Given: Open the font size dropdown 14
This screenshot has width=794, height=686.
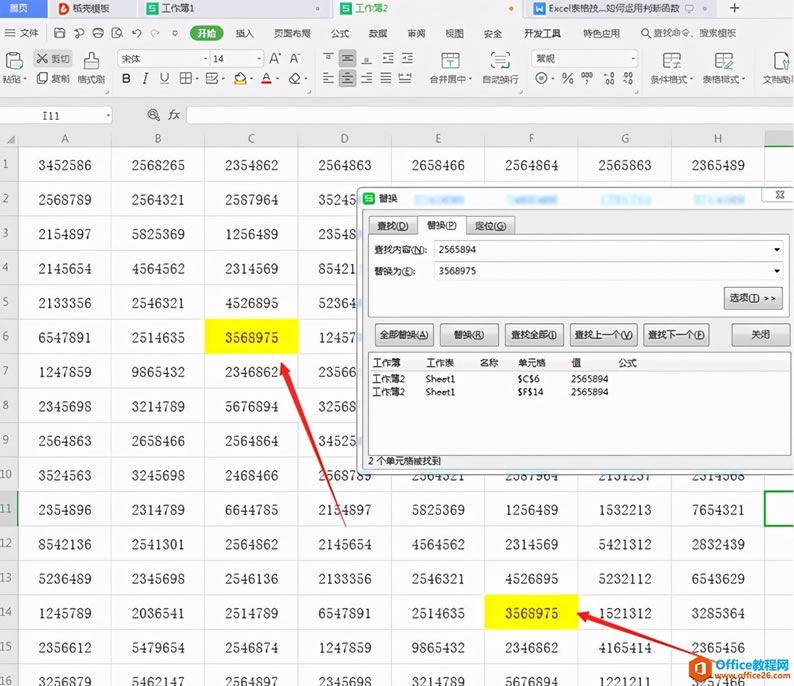Looking at the screenshot, I should [259, 59].
